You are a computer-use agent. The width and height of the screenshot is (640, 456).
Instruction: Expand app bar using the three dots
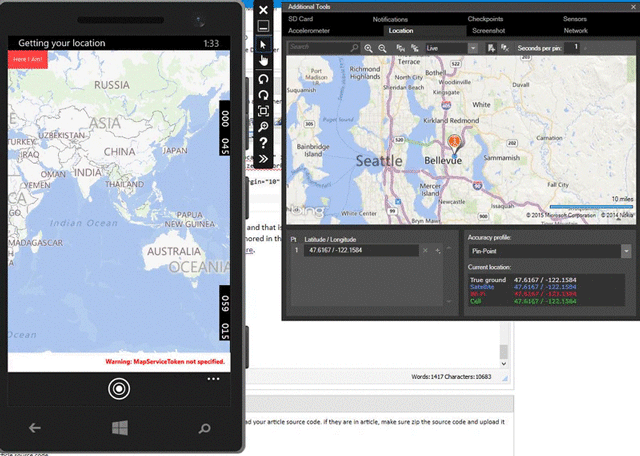[x=213, y=379]
